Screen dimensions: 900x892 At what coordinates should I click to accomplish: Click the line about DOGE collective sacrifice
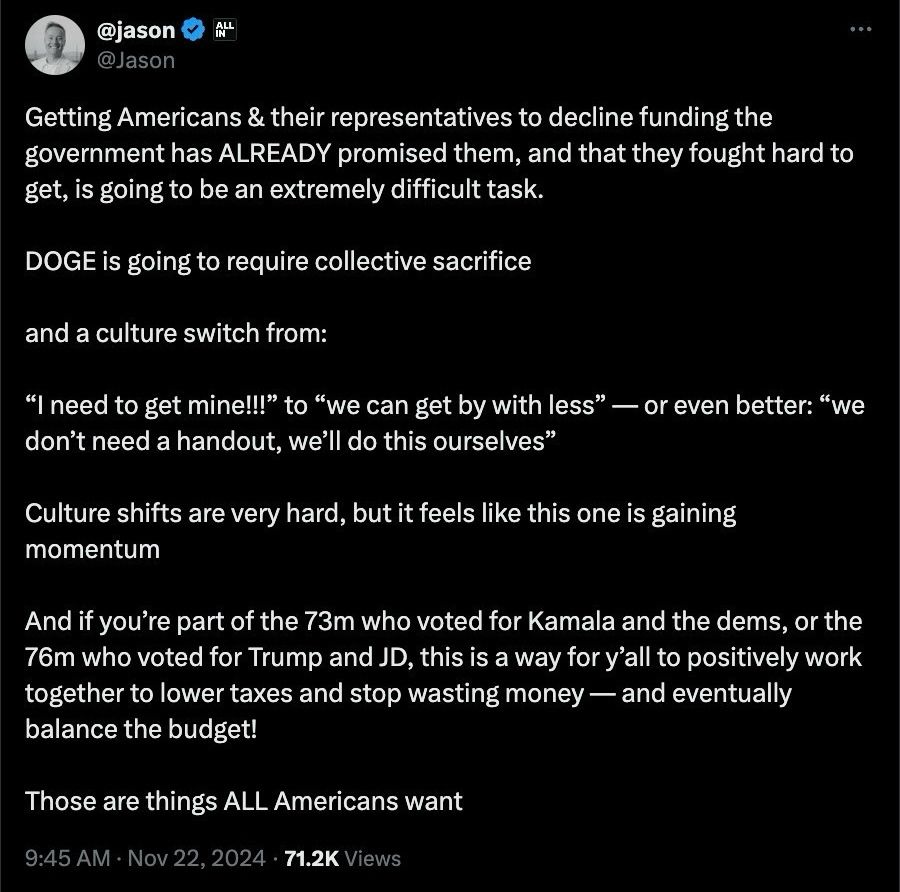coord(278,262)
